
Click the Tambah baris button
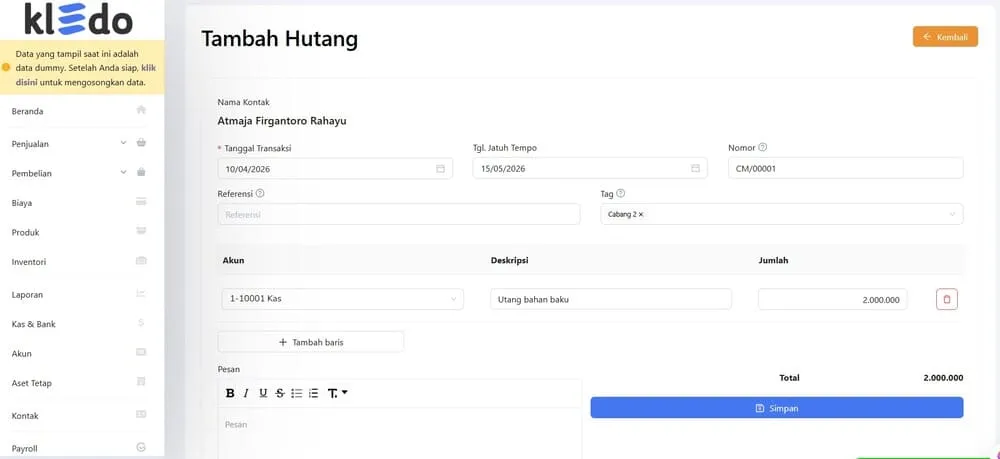pyautogui.click(x=311, y=342)
